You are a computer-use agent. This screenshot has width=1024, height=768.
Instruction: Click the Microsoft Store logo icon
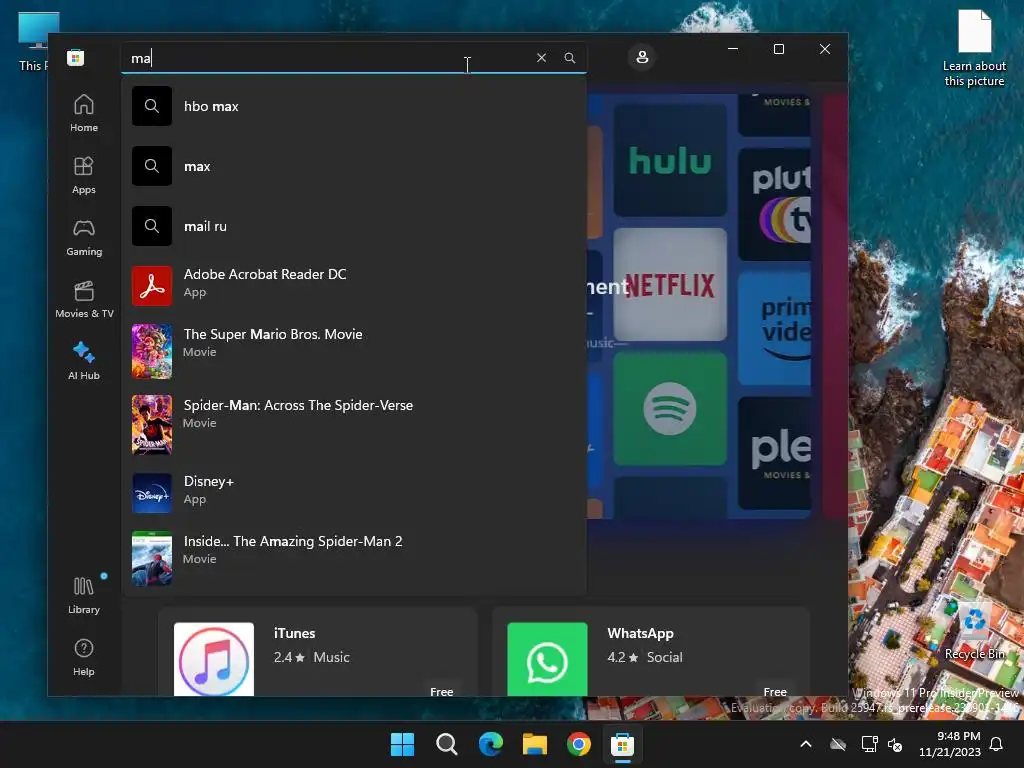tap(76, 57)
